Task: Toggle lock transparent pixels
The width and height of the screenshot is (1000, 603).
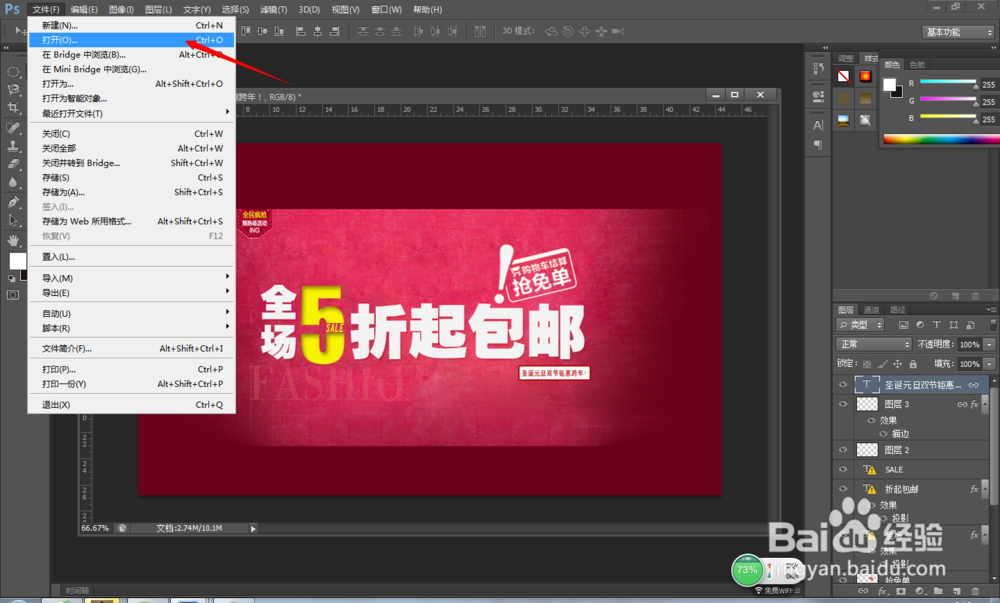Action: click(x=867, y=364)
